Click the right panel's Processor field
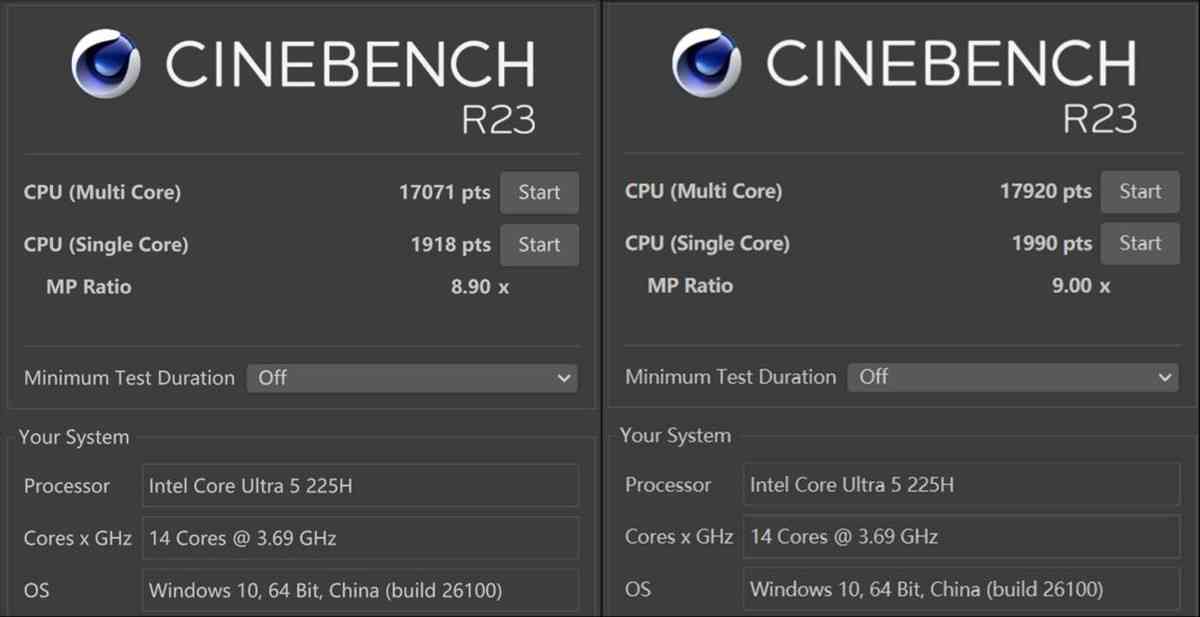Image resolution: width=1200 pixels, height=617 pixels. click(x=961, y=485)
